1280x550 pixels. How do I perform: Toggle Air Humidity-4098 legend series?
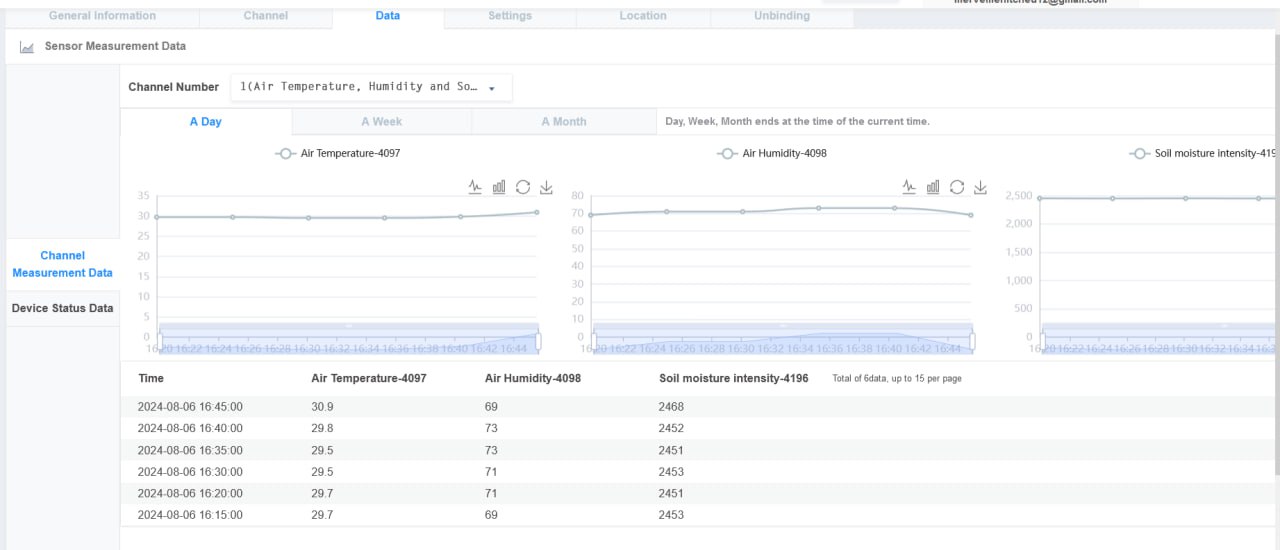pos(772,154)
